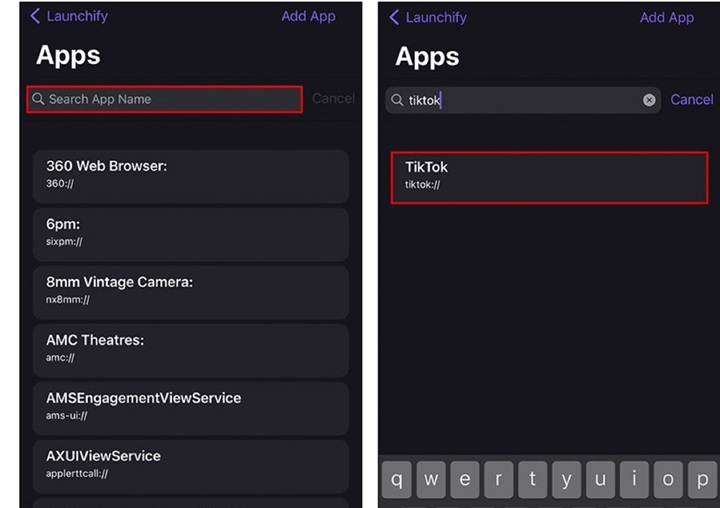Cancel the tiktok search
The height and width of the screenshot is (508, 720).
692,100
